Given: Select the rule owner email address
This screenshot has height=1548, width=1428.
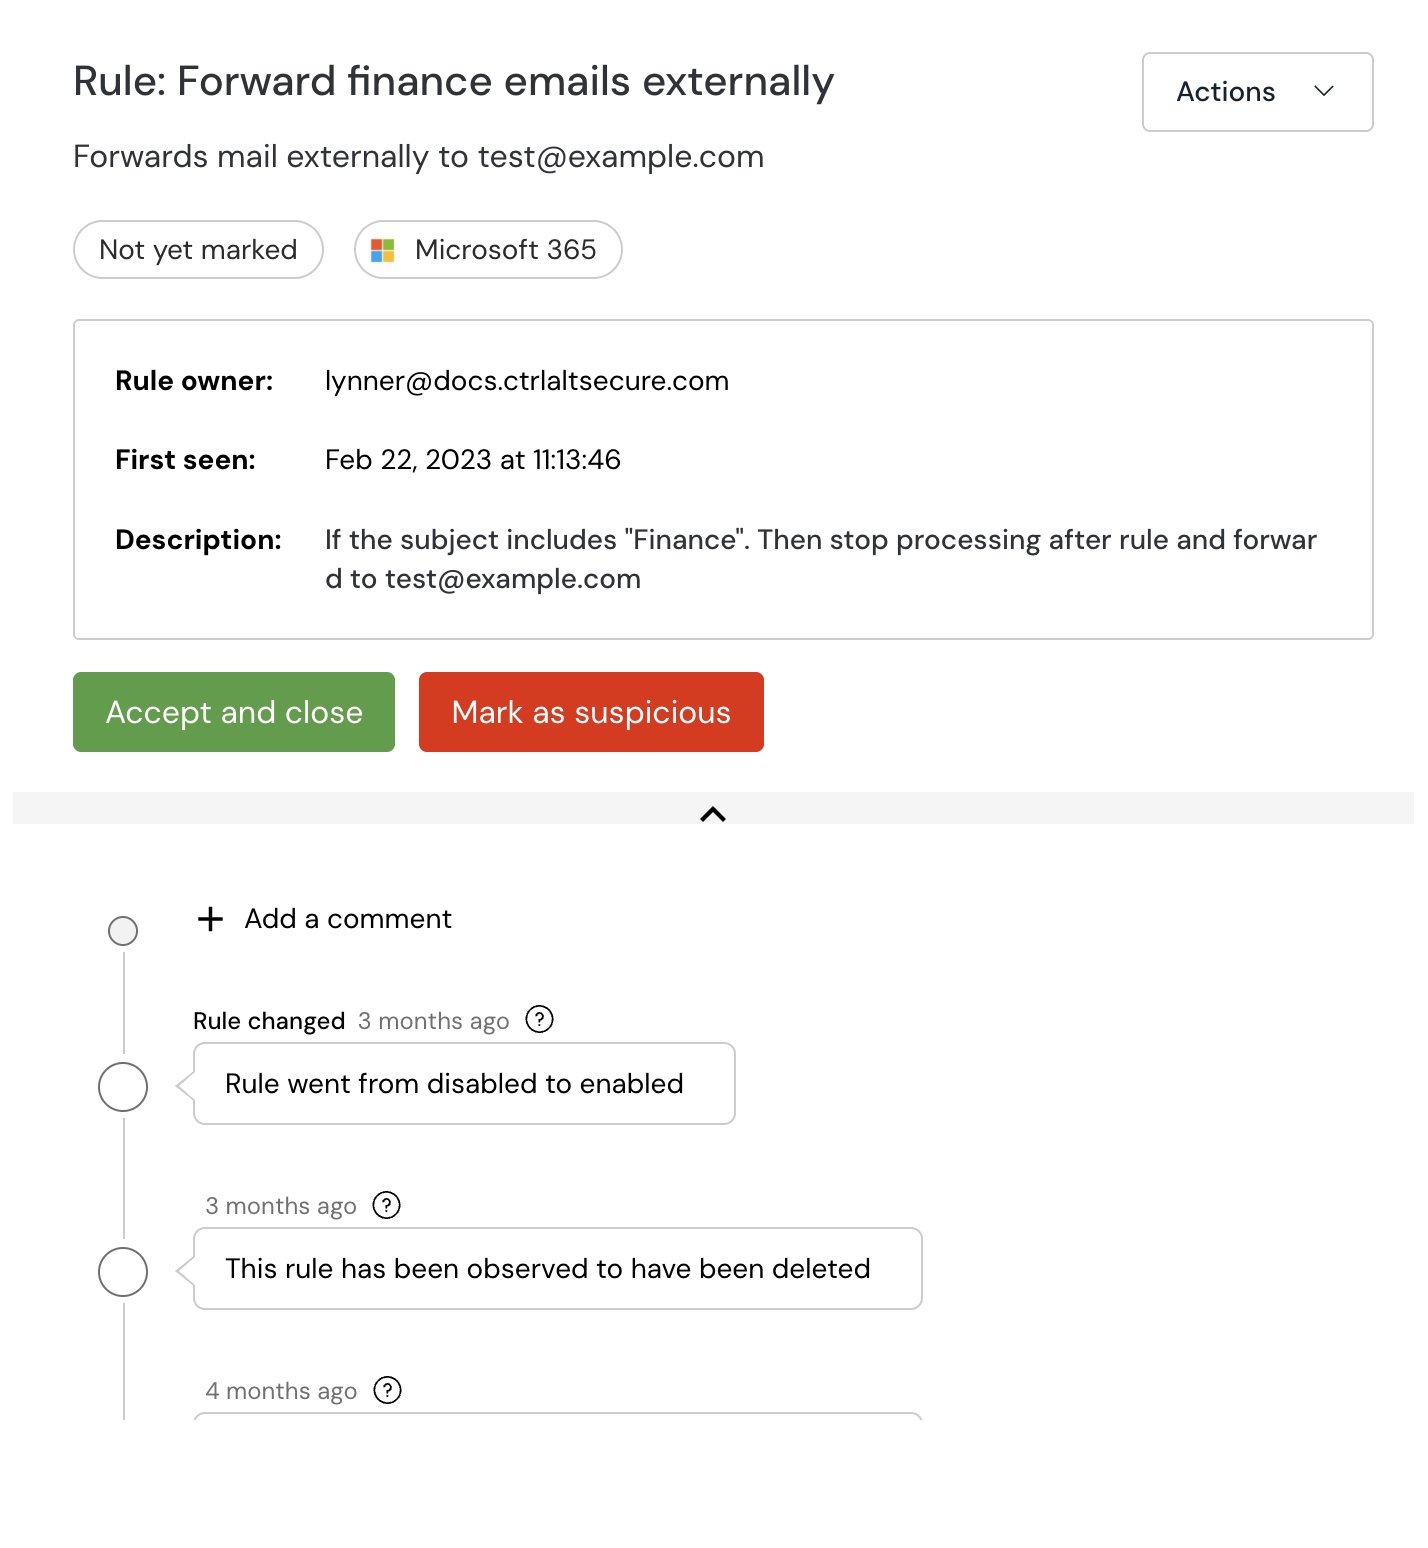Looking at the screenshot, I should tap(526, 380).
